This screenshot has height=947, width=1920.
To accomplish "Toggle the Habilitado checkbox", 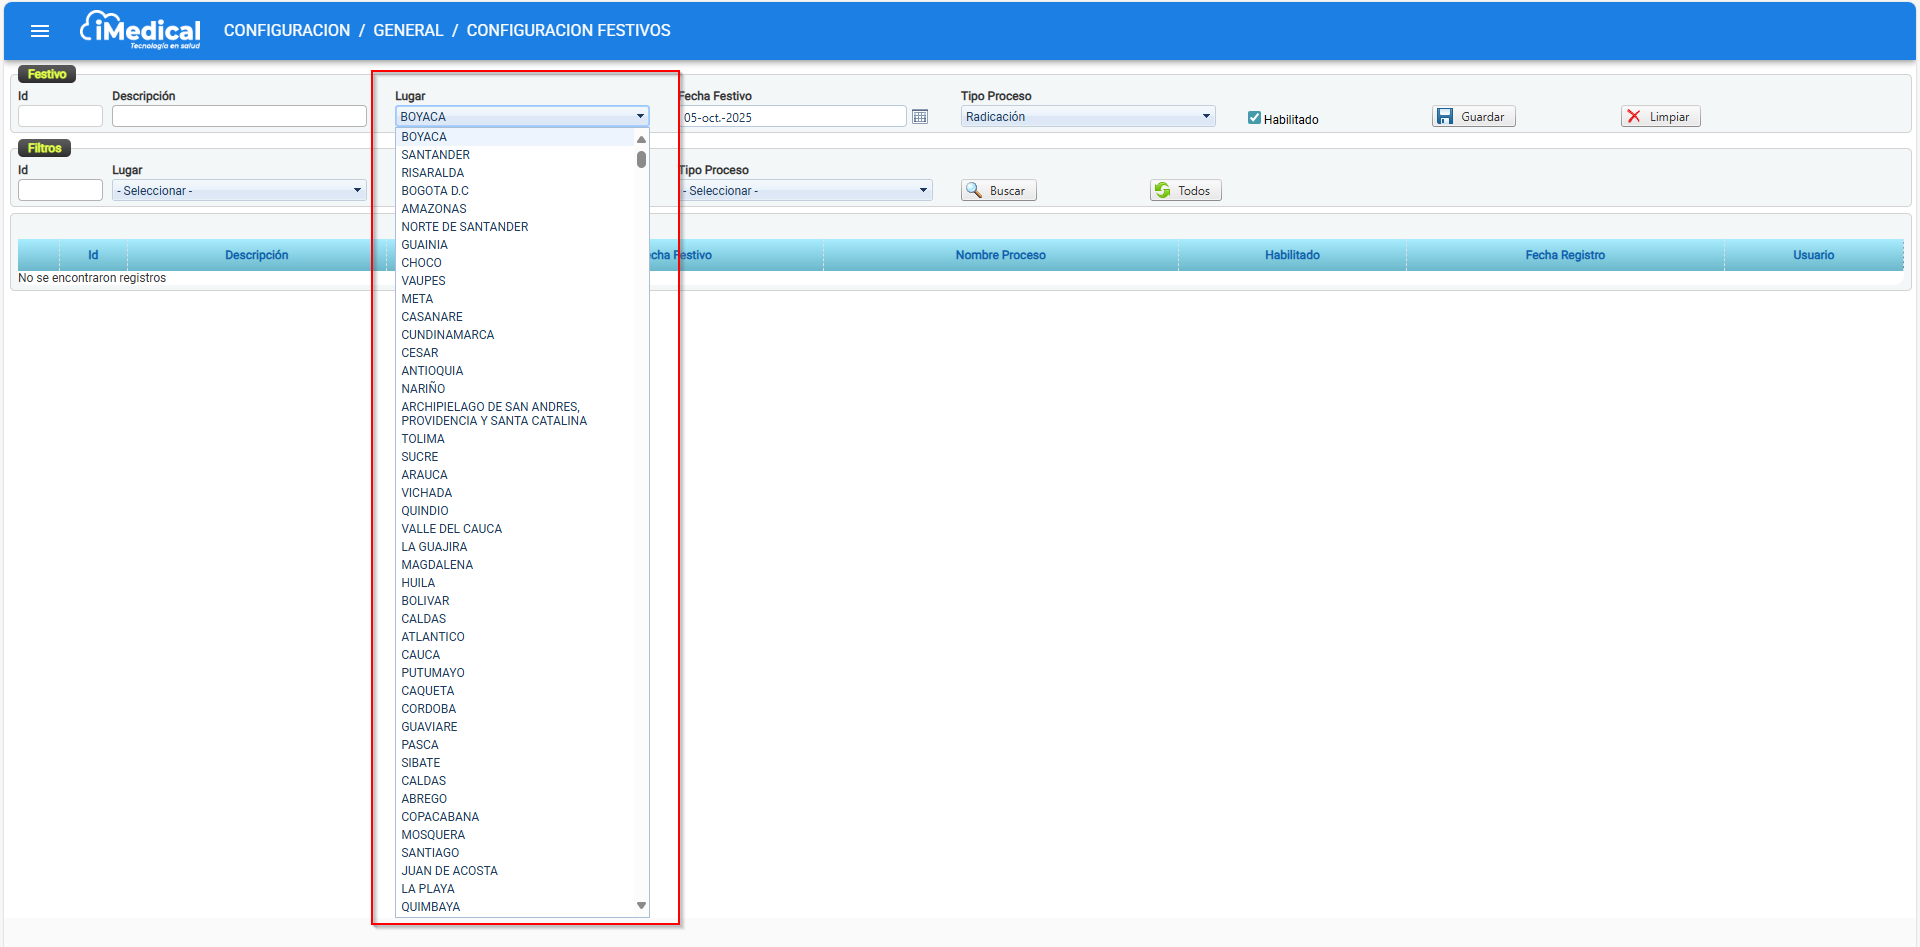I will pyautogui.click(x=1254, y=118).
